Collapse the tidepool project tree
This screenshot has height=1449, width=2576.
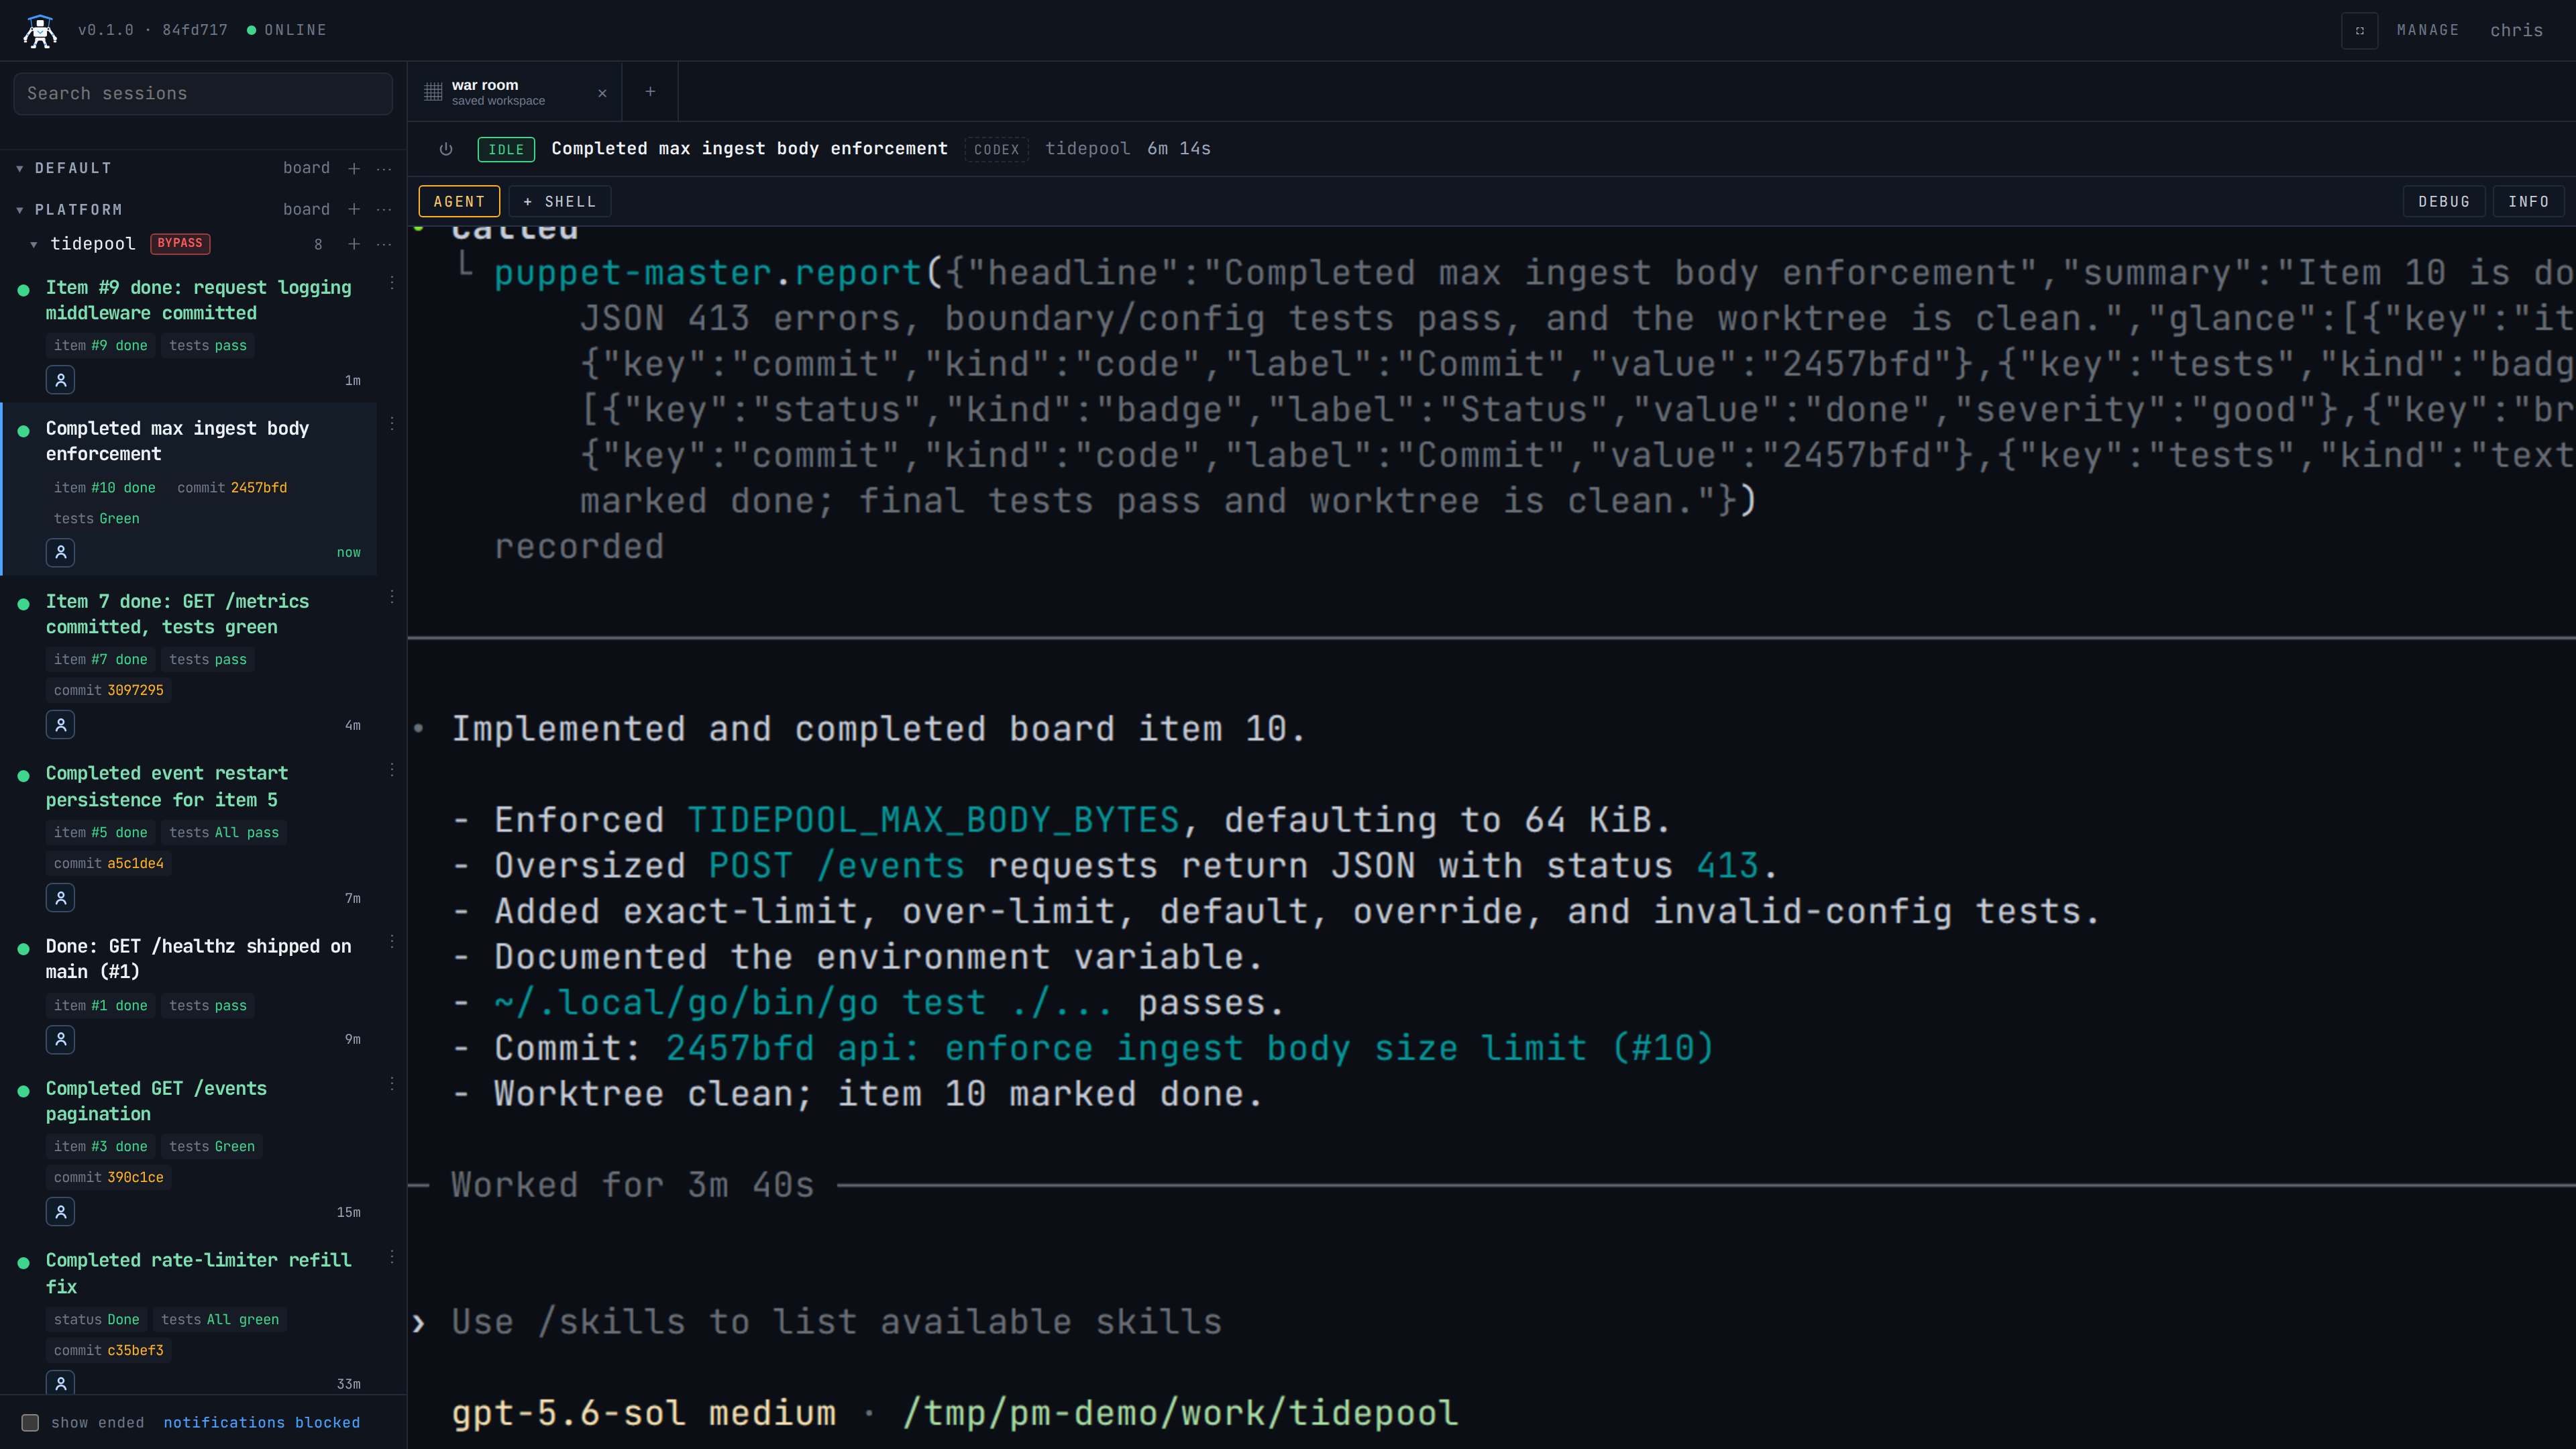33,244
